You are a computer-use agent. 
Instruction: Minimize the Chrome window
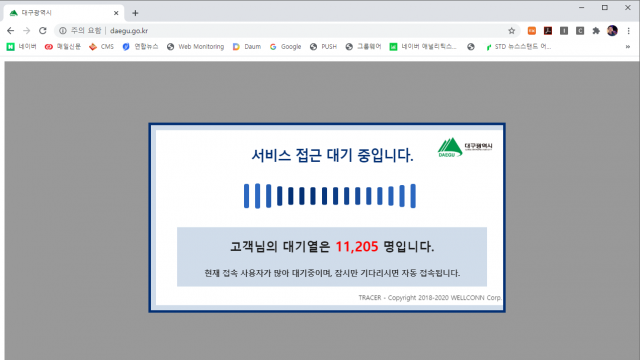(582, 7)
